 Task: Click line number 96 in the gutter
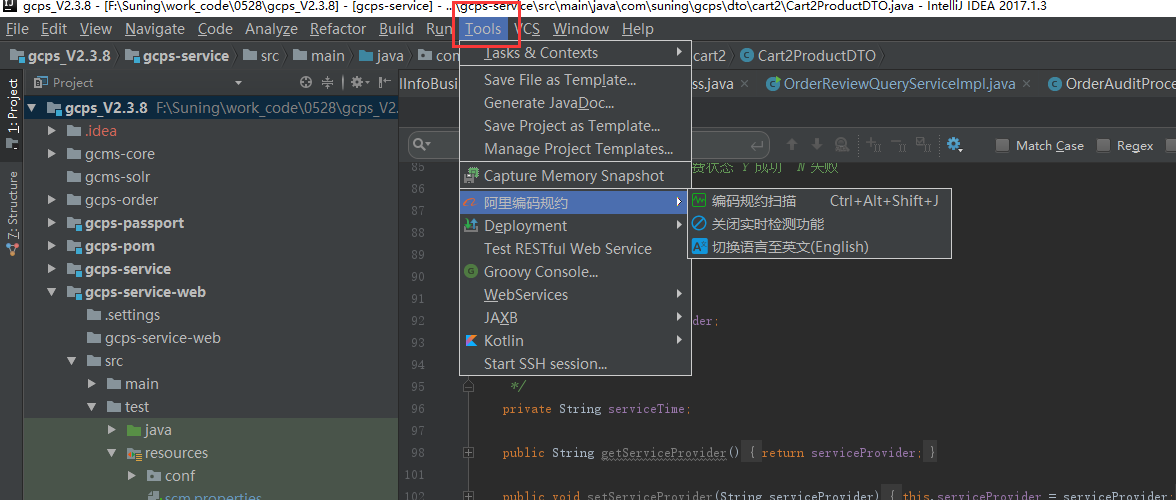418,409
